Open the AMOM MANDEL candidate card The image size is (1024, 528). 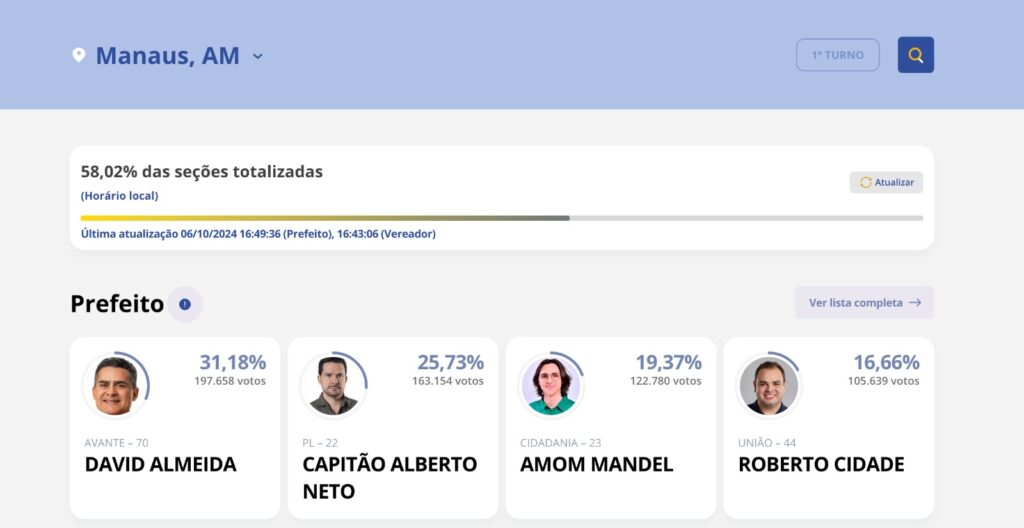[610, 427]
